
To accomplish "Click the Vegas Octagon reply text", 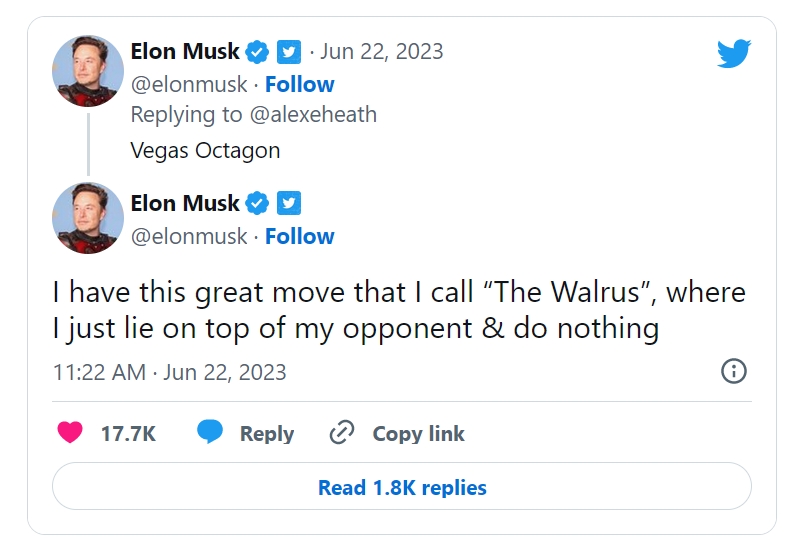I will [x=205, y=151].
